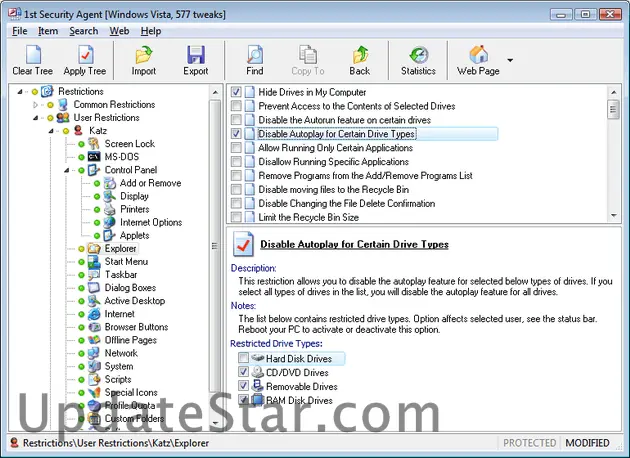Open the Item menu

point(48,31)
